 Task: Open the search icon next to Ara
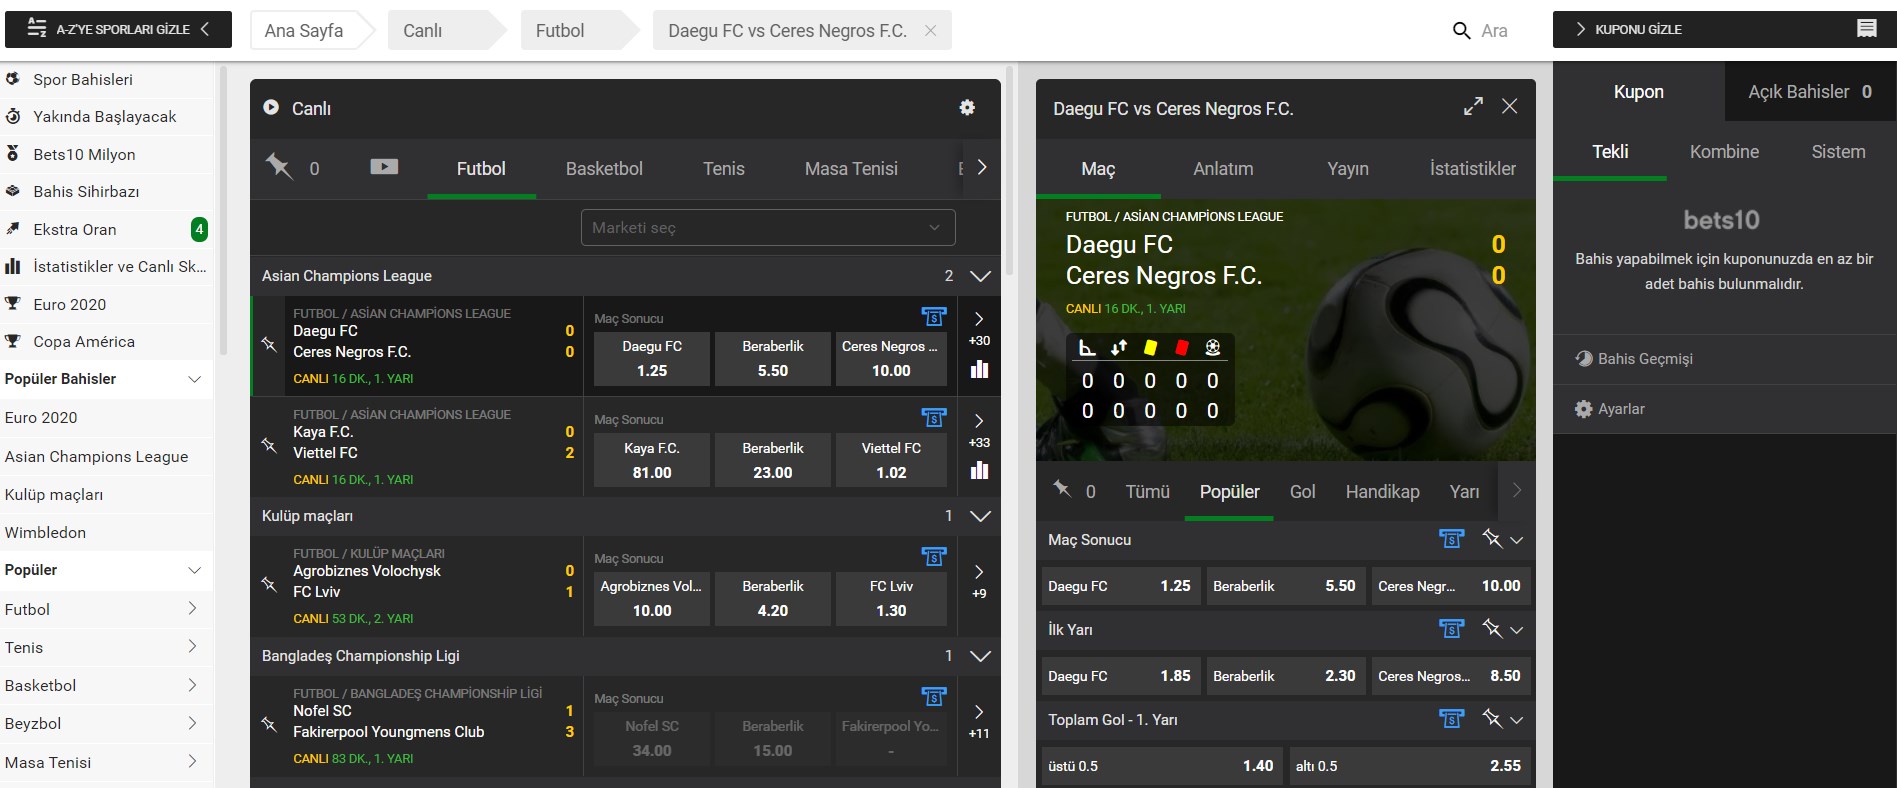coord(1461,31)
